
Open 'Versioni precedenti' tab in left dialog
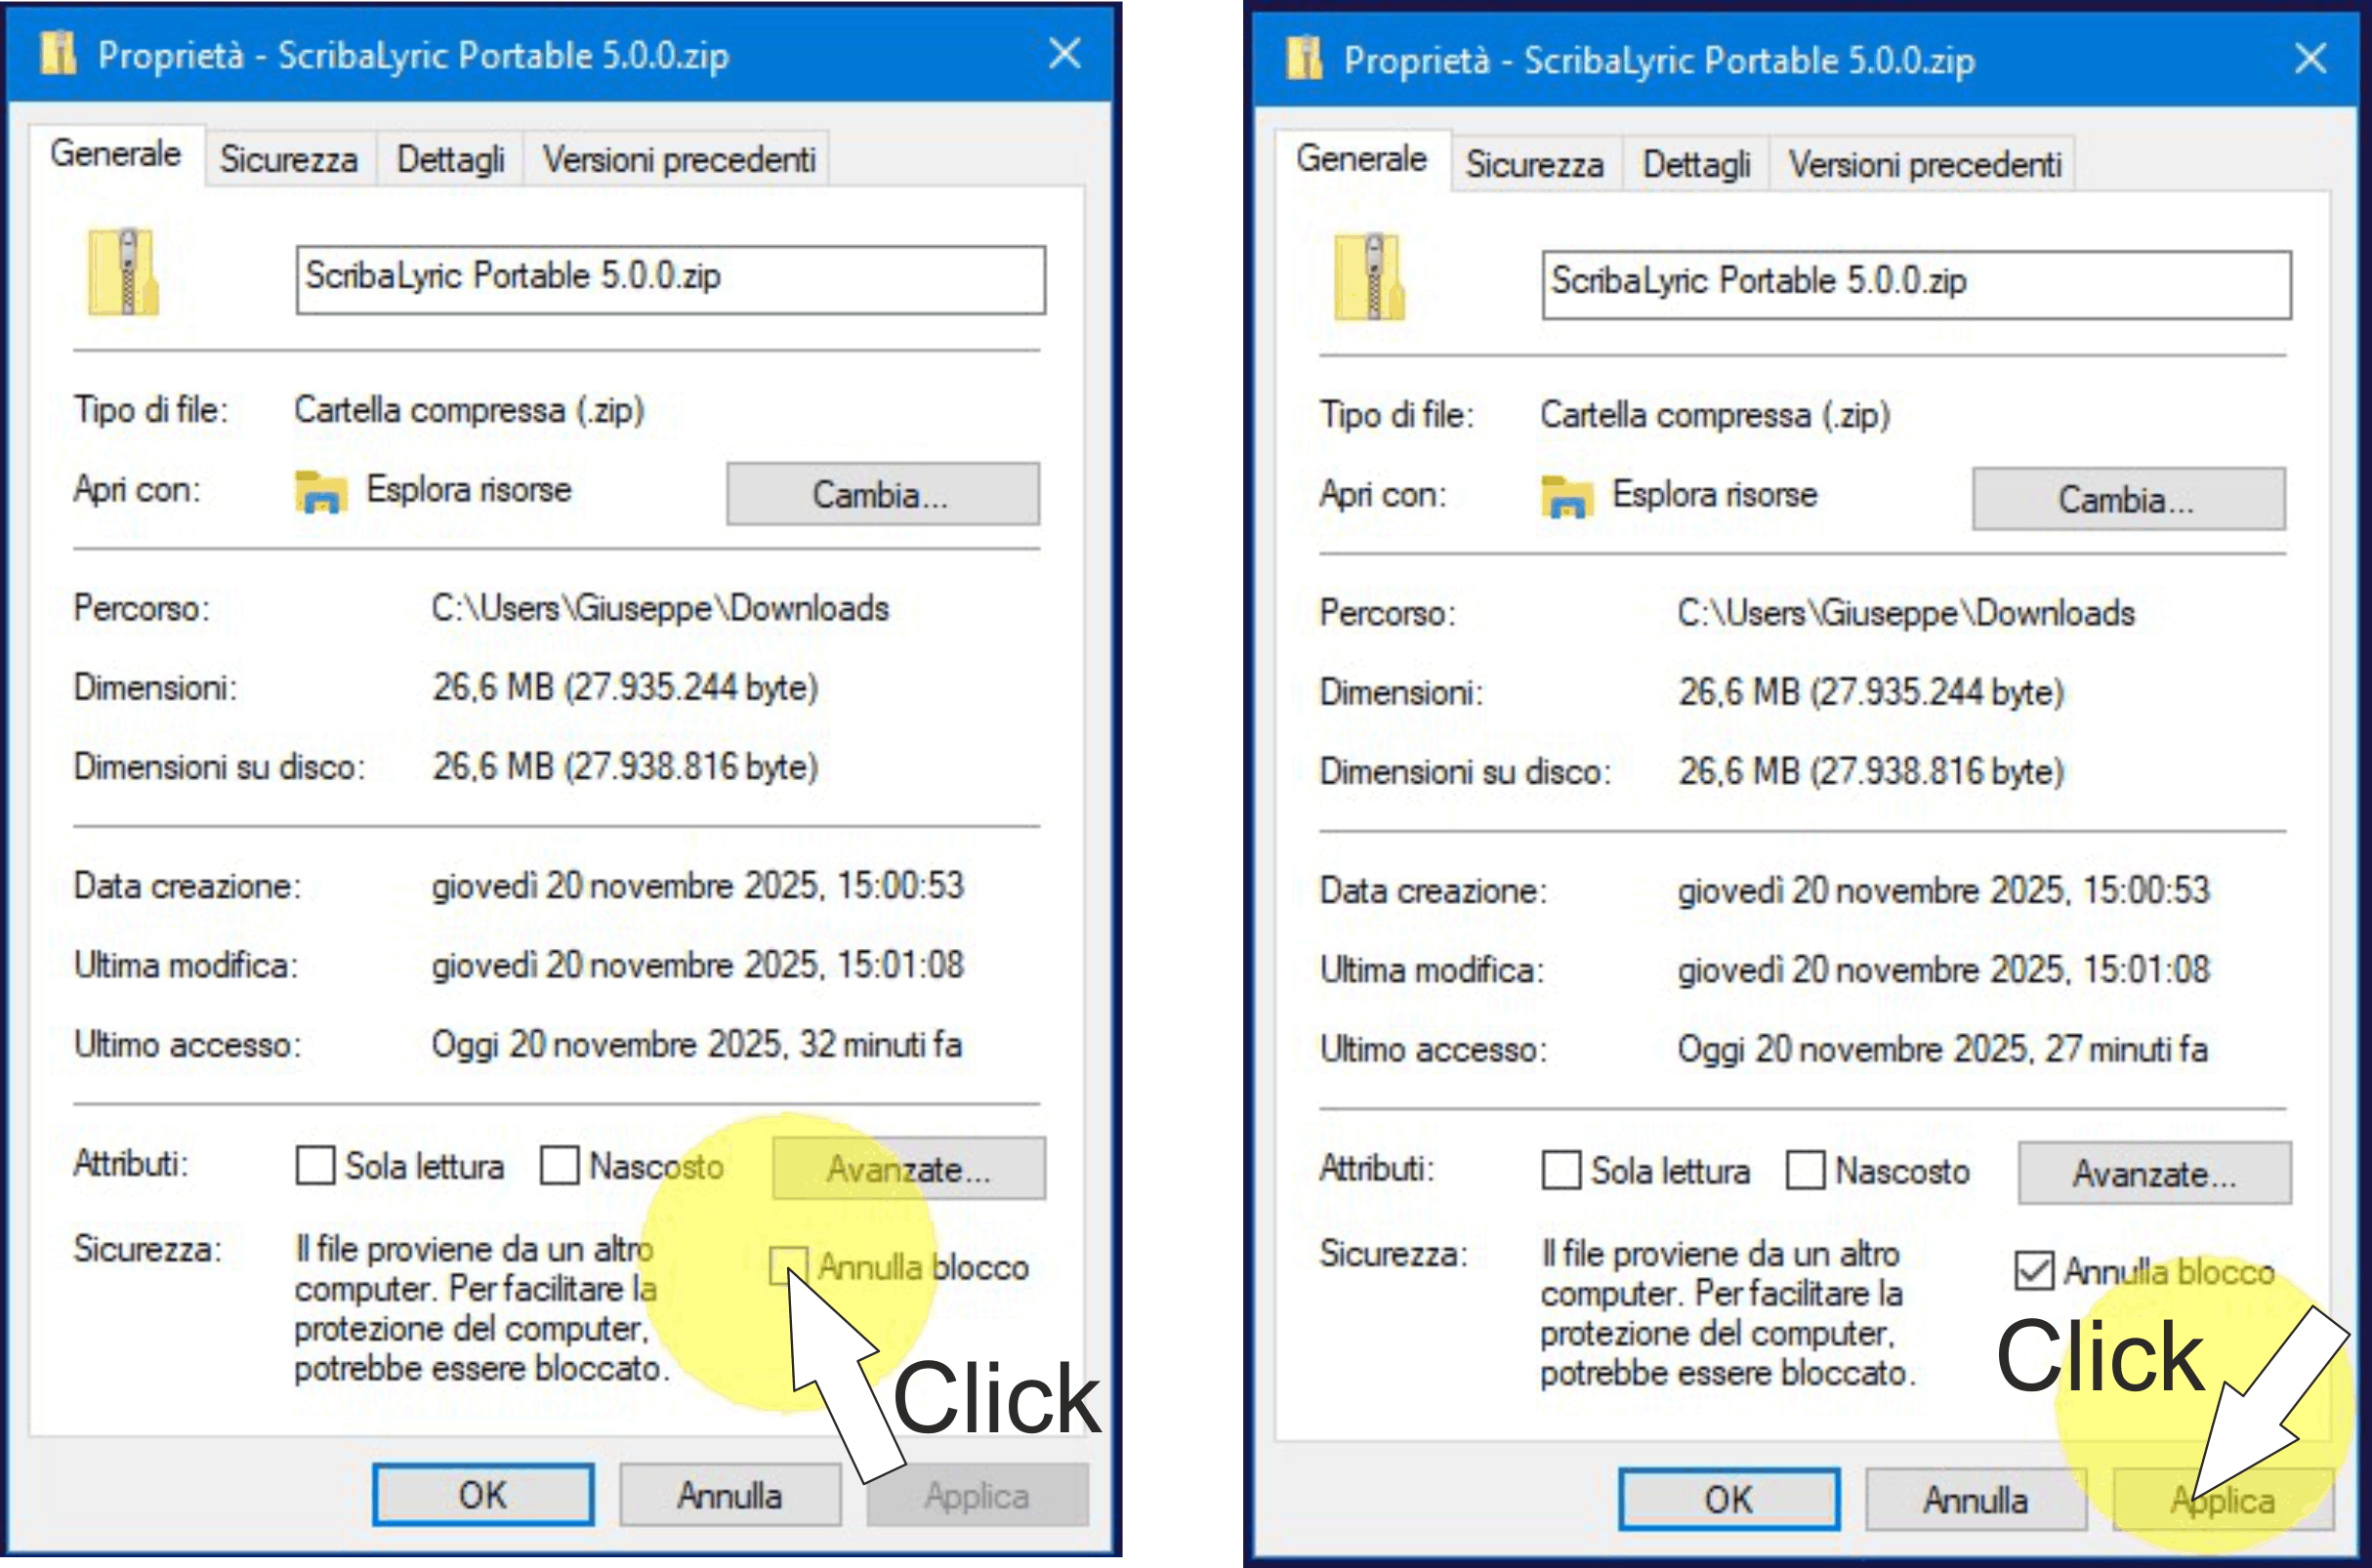678,160
